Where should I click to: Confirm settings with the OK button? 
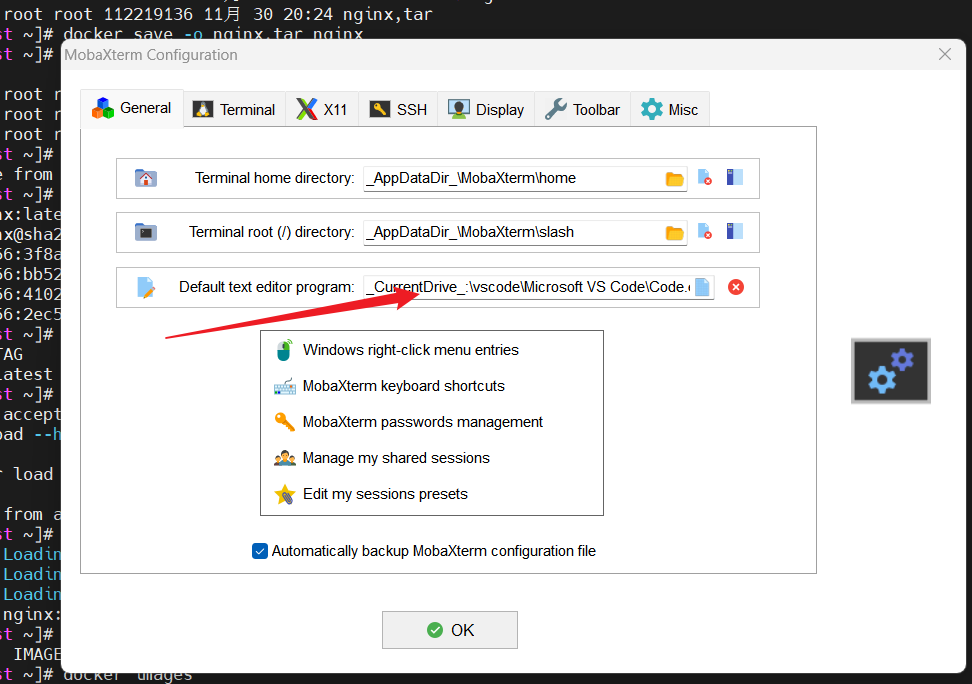tap(450, 630)
